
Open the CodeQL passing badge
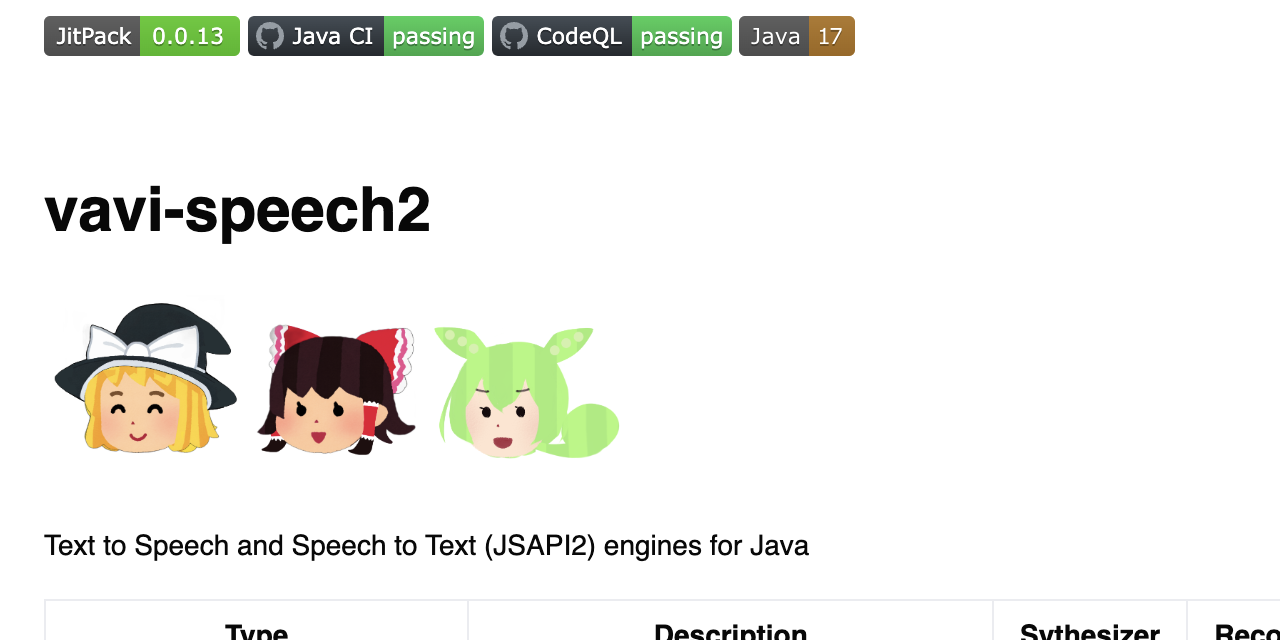[612, 36]
